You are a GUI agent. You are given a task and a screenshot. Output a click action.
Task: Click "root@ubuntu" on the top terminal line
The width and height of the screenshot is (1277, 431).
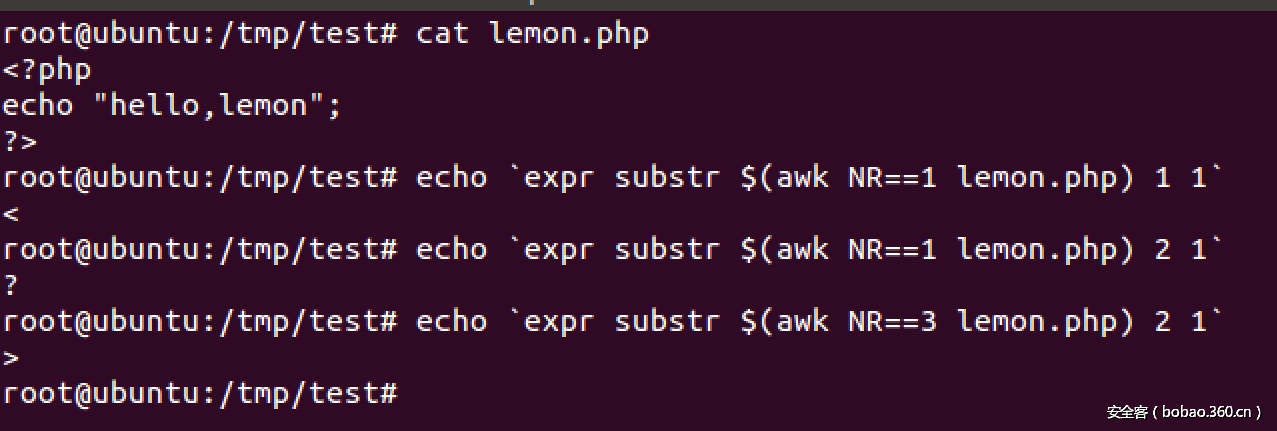click(x=101, y=34)
